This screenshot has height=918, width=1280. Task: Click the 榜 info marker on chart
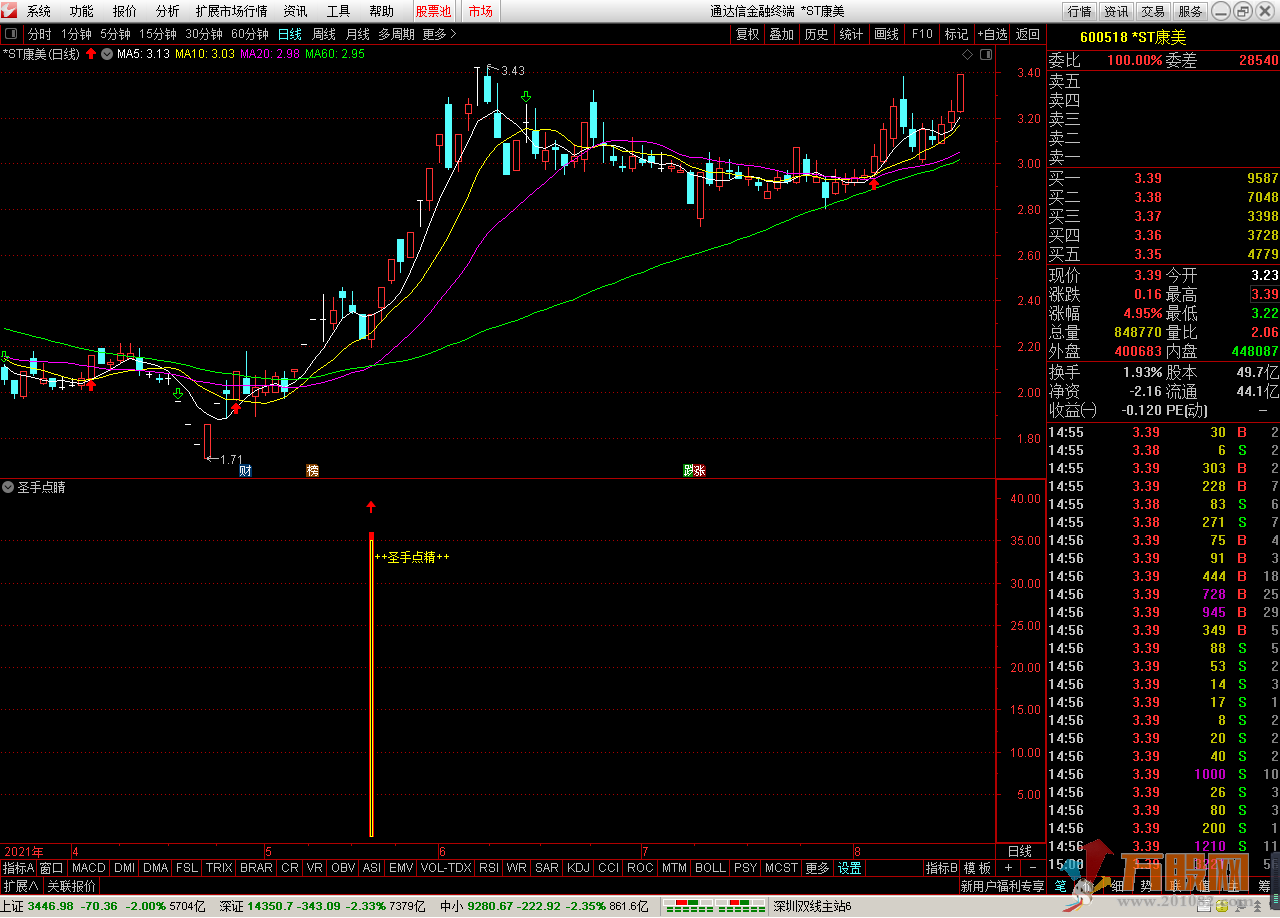[312, 470]
